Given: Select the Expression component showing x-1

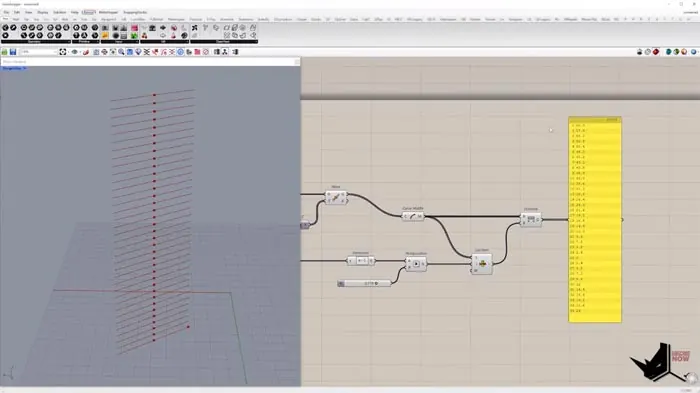Looking at the screenshot, I should click(x=361, y=260).
